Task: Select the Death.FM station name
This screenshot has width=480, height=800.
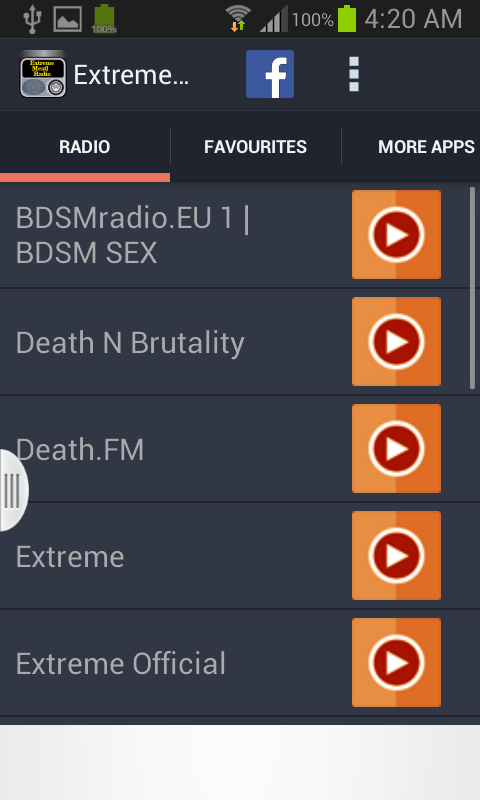Action: (x=80, y=449)
